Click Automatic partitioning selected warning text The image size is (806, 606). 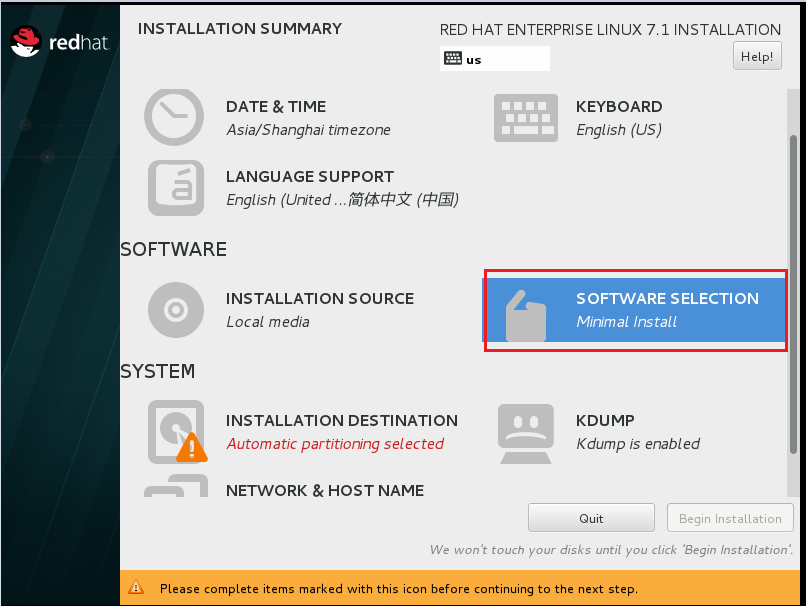tap(335, 444)
